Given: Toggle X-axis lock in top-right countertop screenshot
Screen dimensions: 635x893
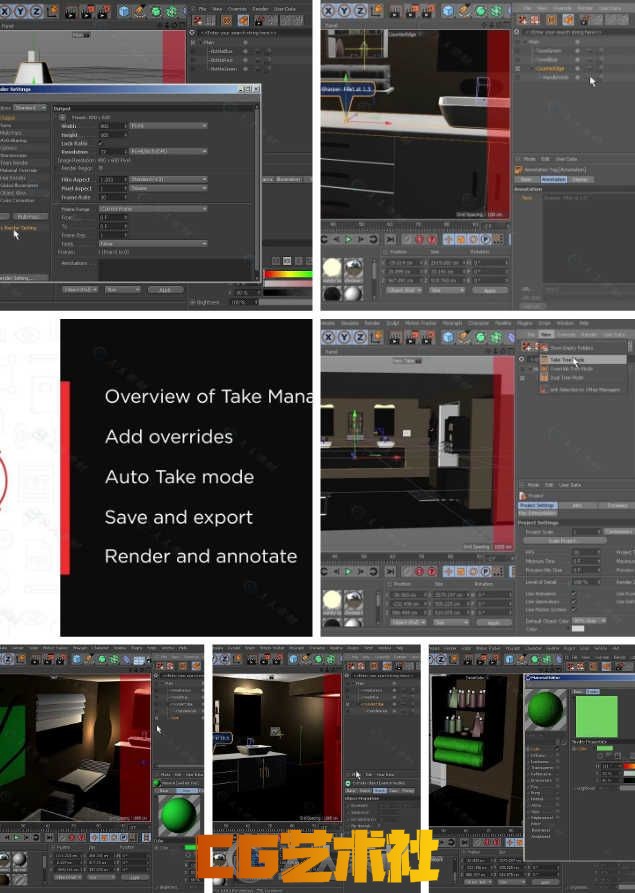Looking at the screenshot, I should [x=329, y=11].
